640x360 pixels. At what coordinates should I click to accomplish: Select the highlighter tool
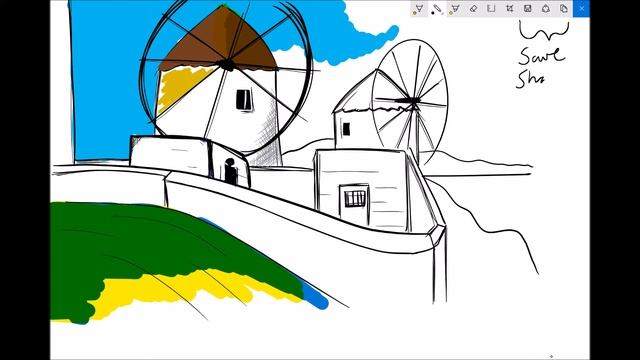(x=455, y=8)
